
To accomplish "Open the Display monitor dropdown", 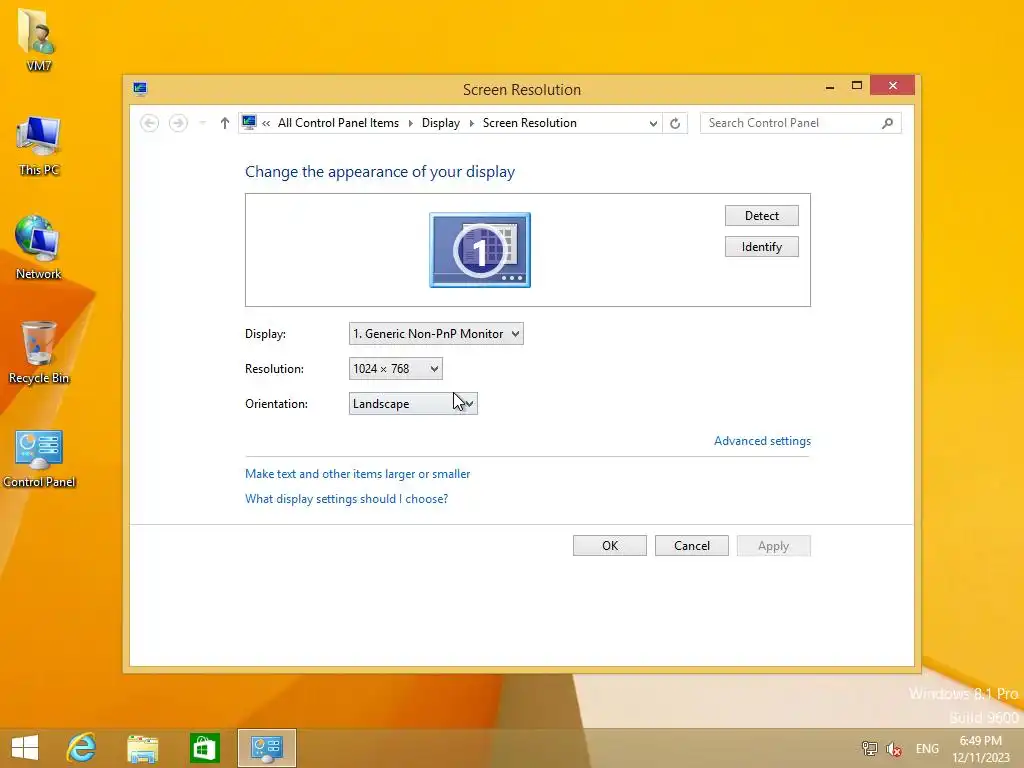I will pos(436,334).
